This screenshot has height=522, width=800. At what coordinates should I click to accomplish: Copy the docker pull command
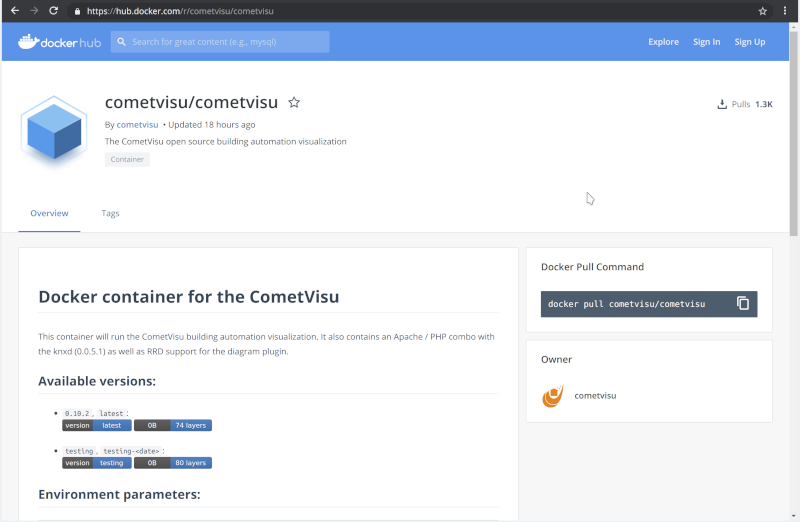(x=743, y=303)
